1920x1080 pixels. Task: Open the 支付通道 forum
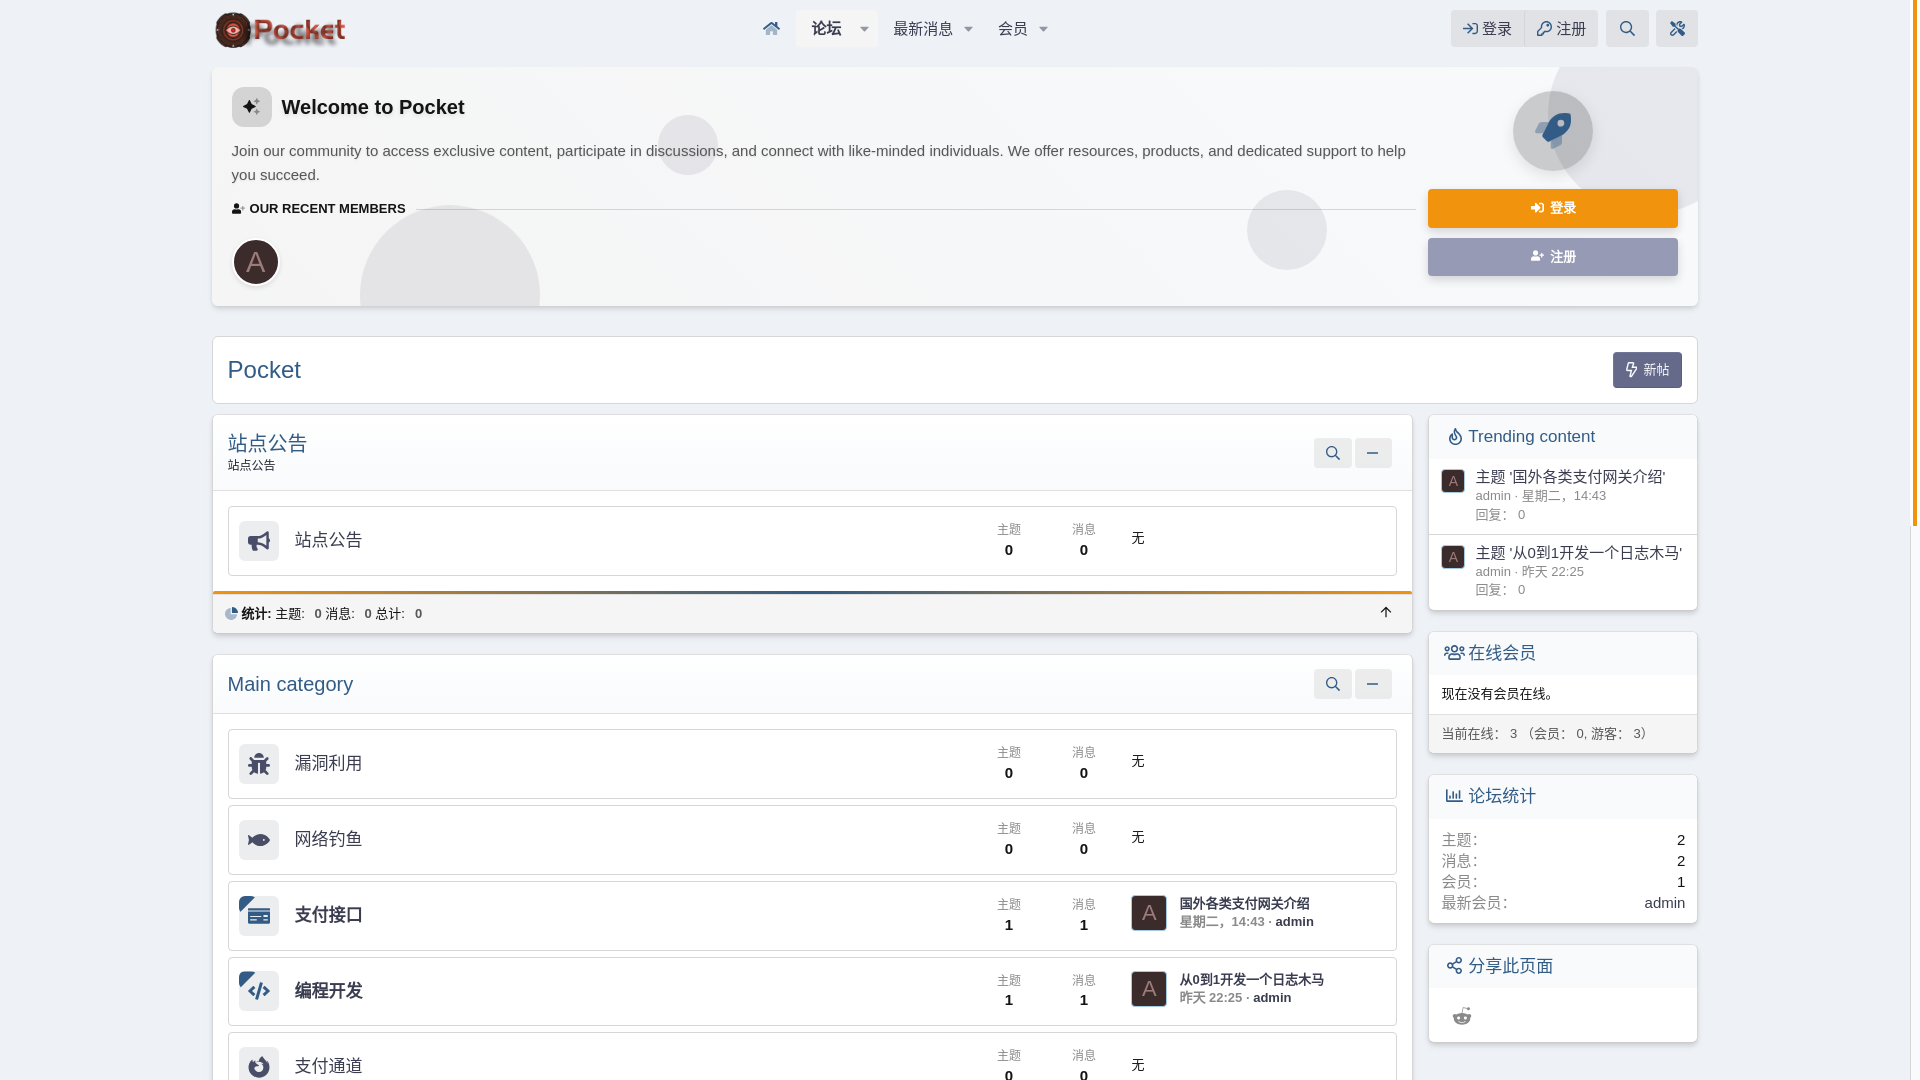point(328,1066)
